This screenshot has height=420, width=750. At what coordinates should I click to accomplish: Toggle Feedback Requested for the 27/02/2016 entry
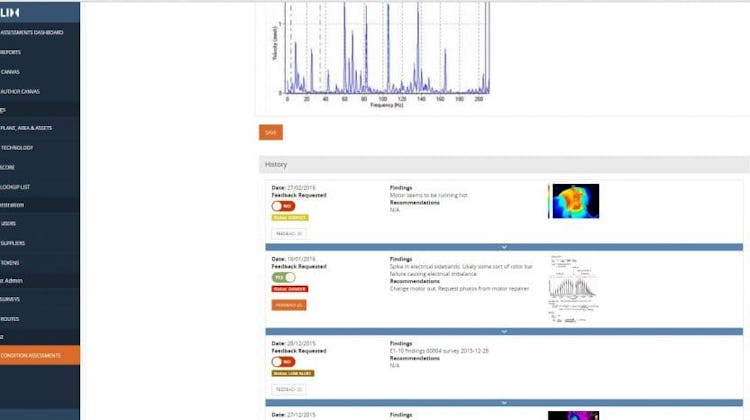click(283, 206)
